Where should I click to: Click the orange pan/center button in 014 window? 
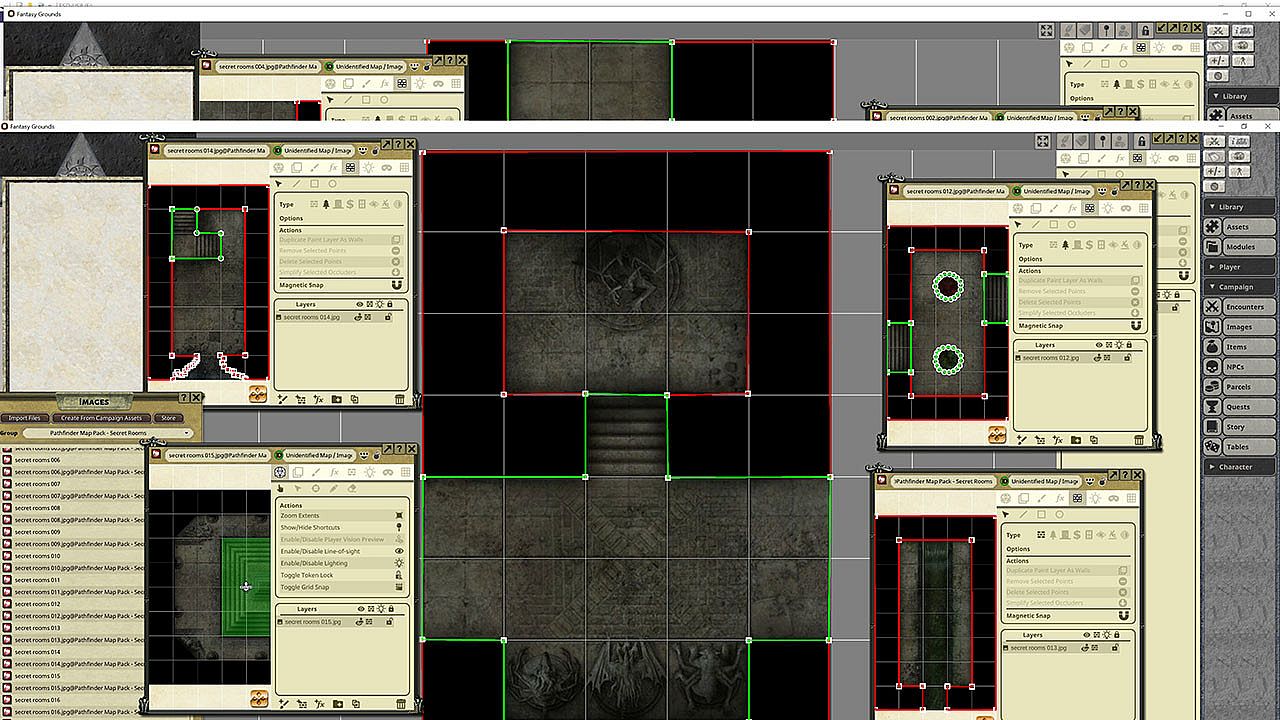[258, 394]
